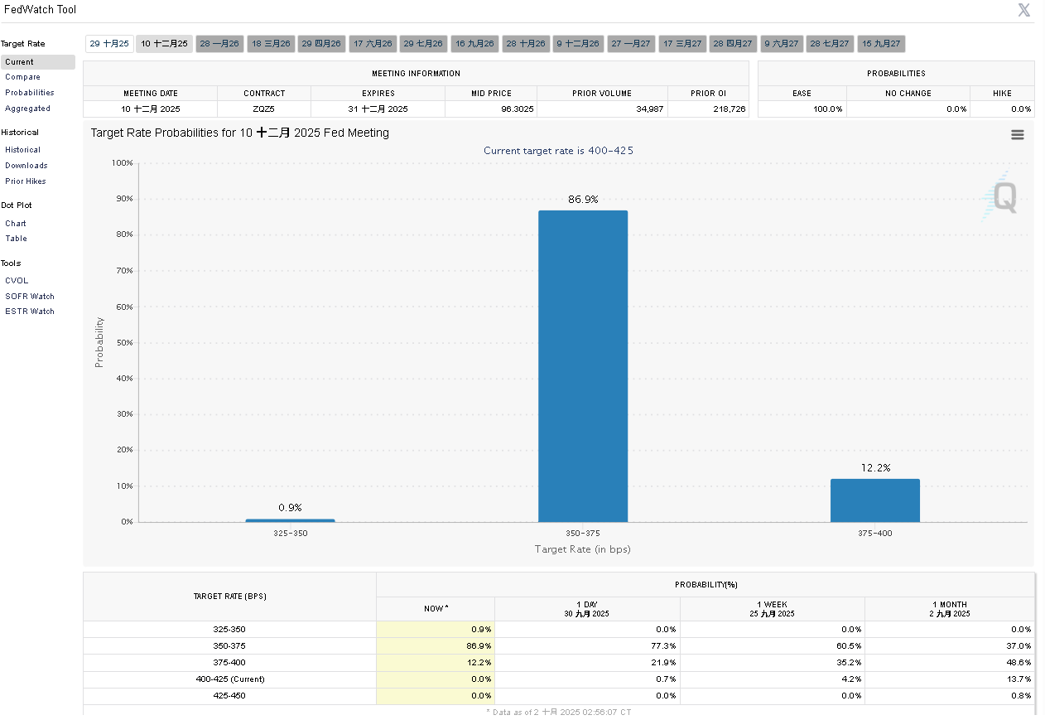The width and height of the screenshot is (1045, 720).
Task: Go to the Aggregated view
Action: (27, 109)
